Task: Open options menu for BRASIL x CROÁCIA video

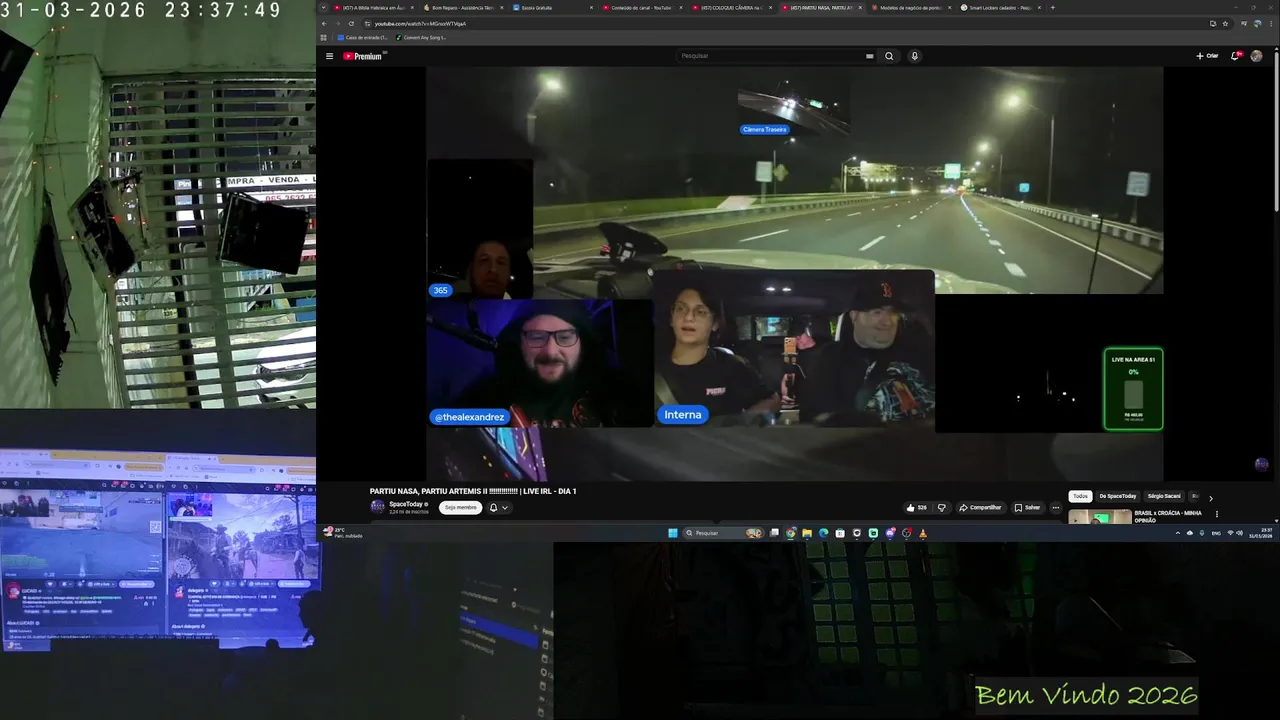Action: coord(1217,514)
